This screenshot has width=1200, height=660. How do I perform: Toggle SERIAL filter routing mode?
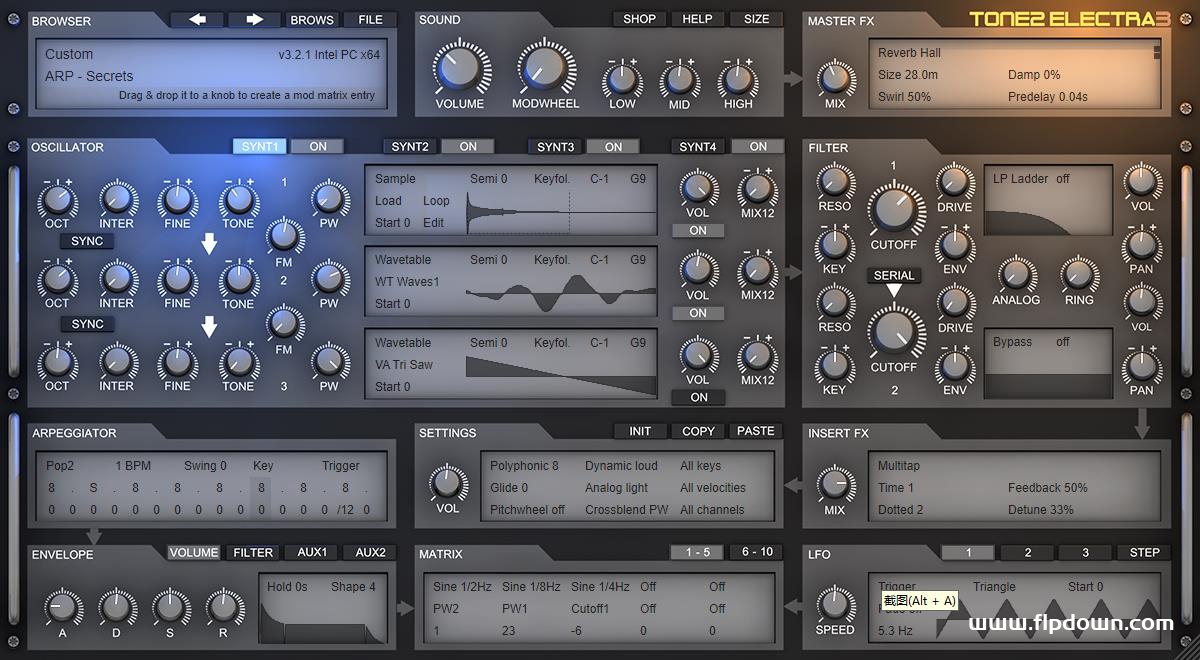[x=893, y=275]
